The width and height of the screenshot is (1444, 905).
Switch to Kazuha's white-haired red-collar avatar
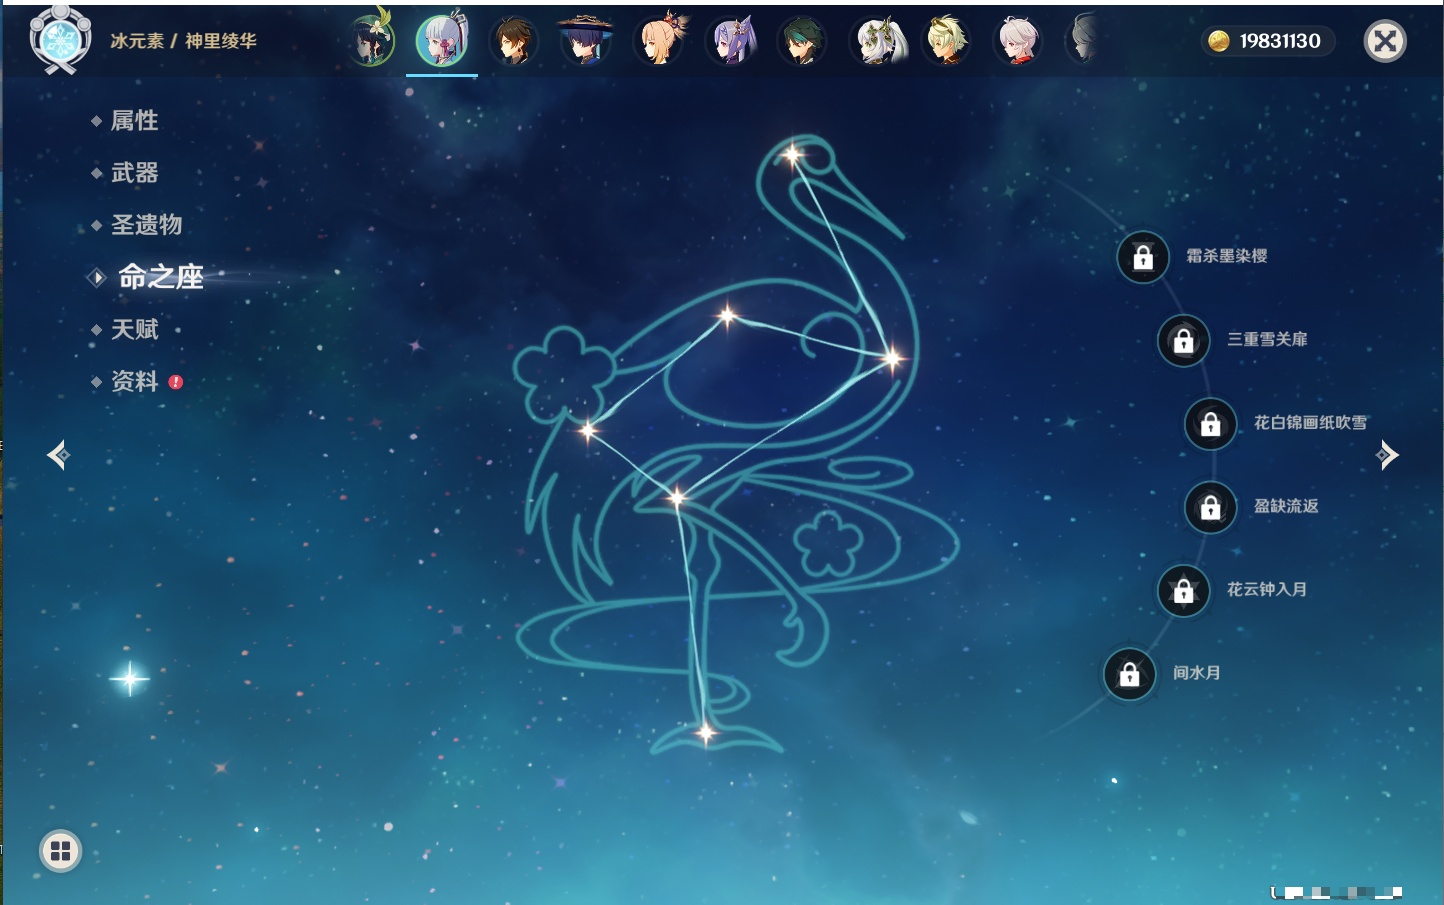tap(1018, 41)
